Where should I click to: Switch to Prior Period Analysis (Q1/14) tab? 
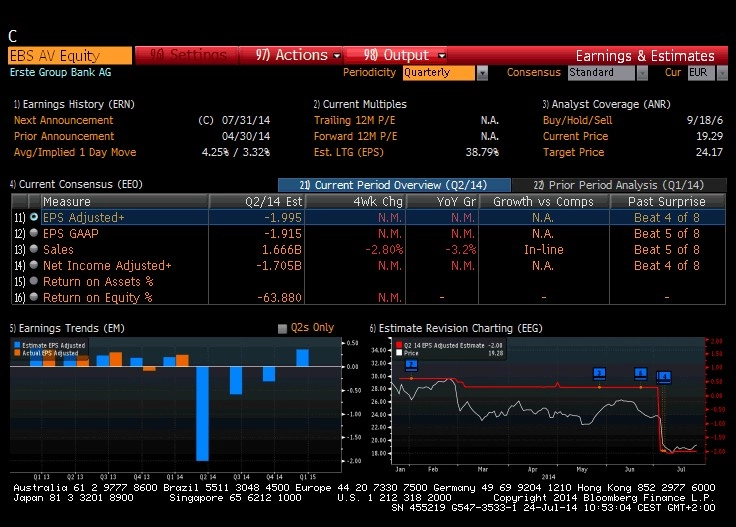619,185
